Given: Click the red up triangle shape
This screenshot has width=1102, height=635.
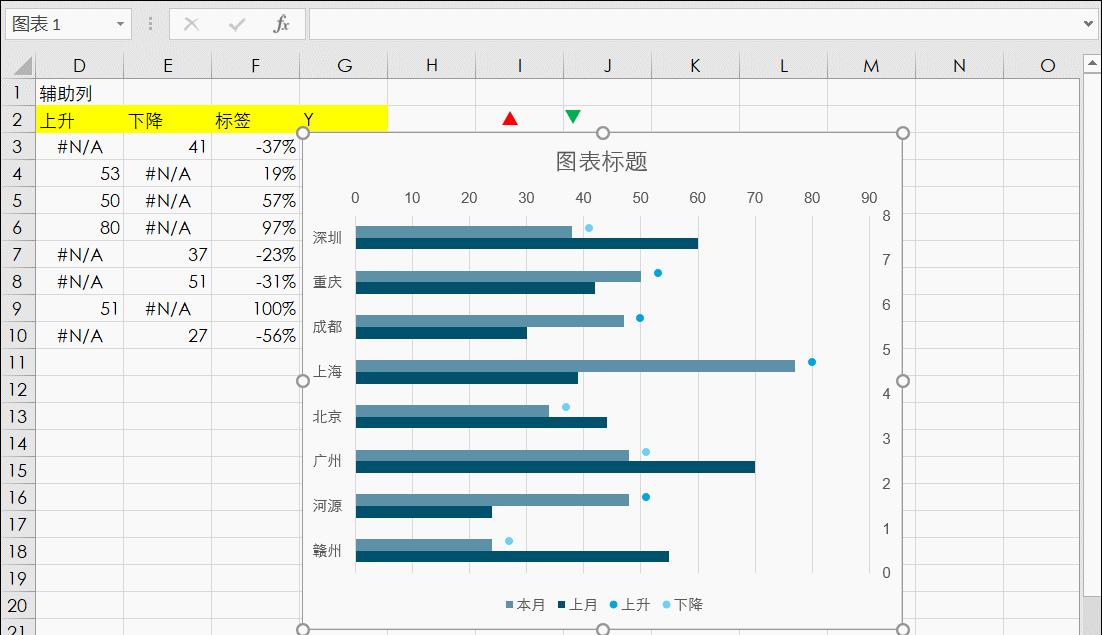Looking at the screenshot, I should coord(510,119).
